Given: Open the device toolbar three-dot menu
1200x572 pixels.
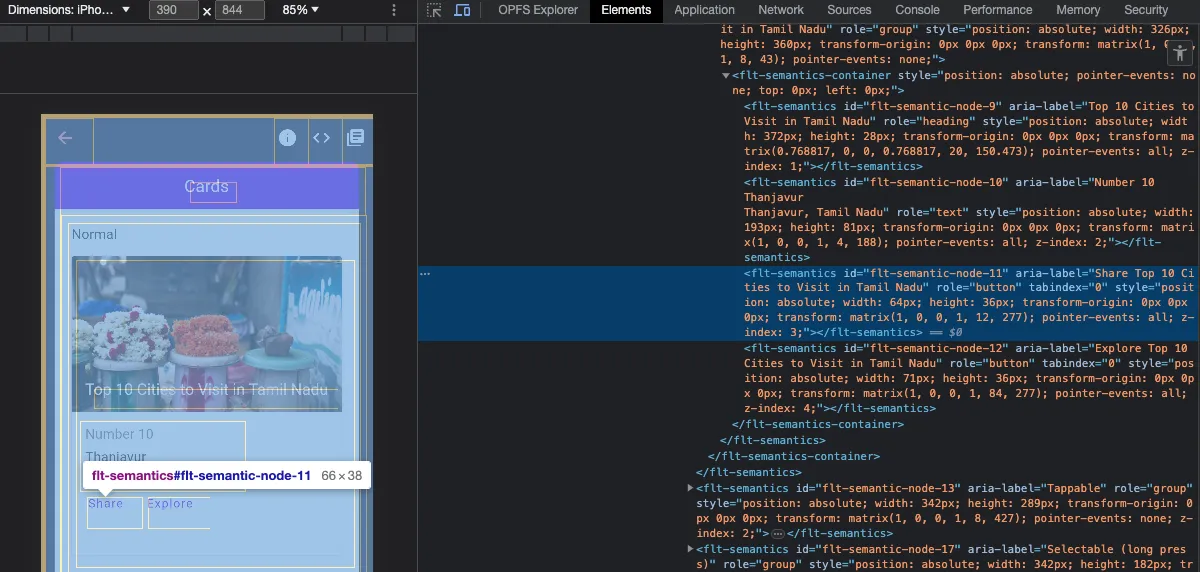Looking at the screenshot, I should tap(394, 10).
